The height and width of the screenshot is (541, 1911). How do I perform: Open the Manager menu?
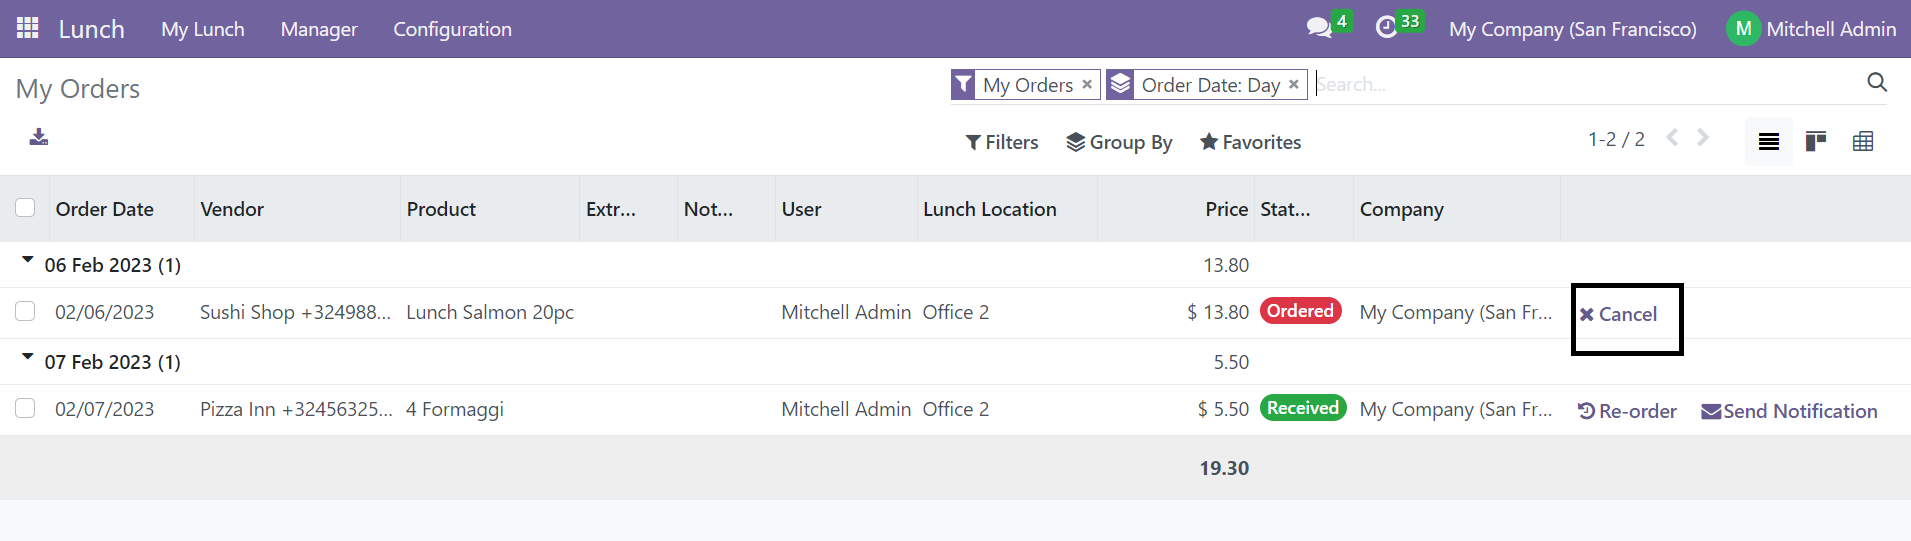tap(319, 29)
